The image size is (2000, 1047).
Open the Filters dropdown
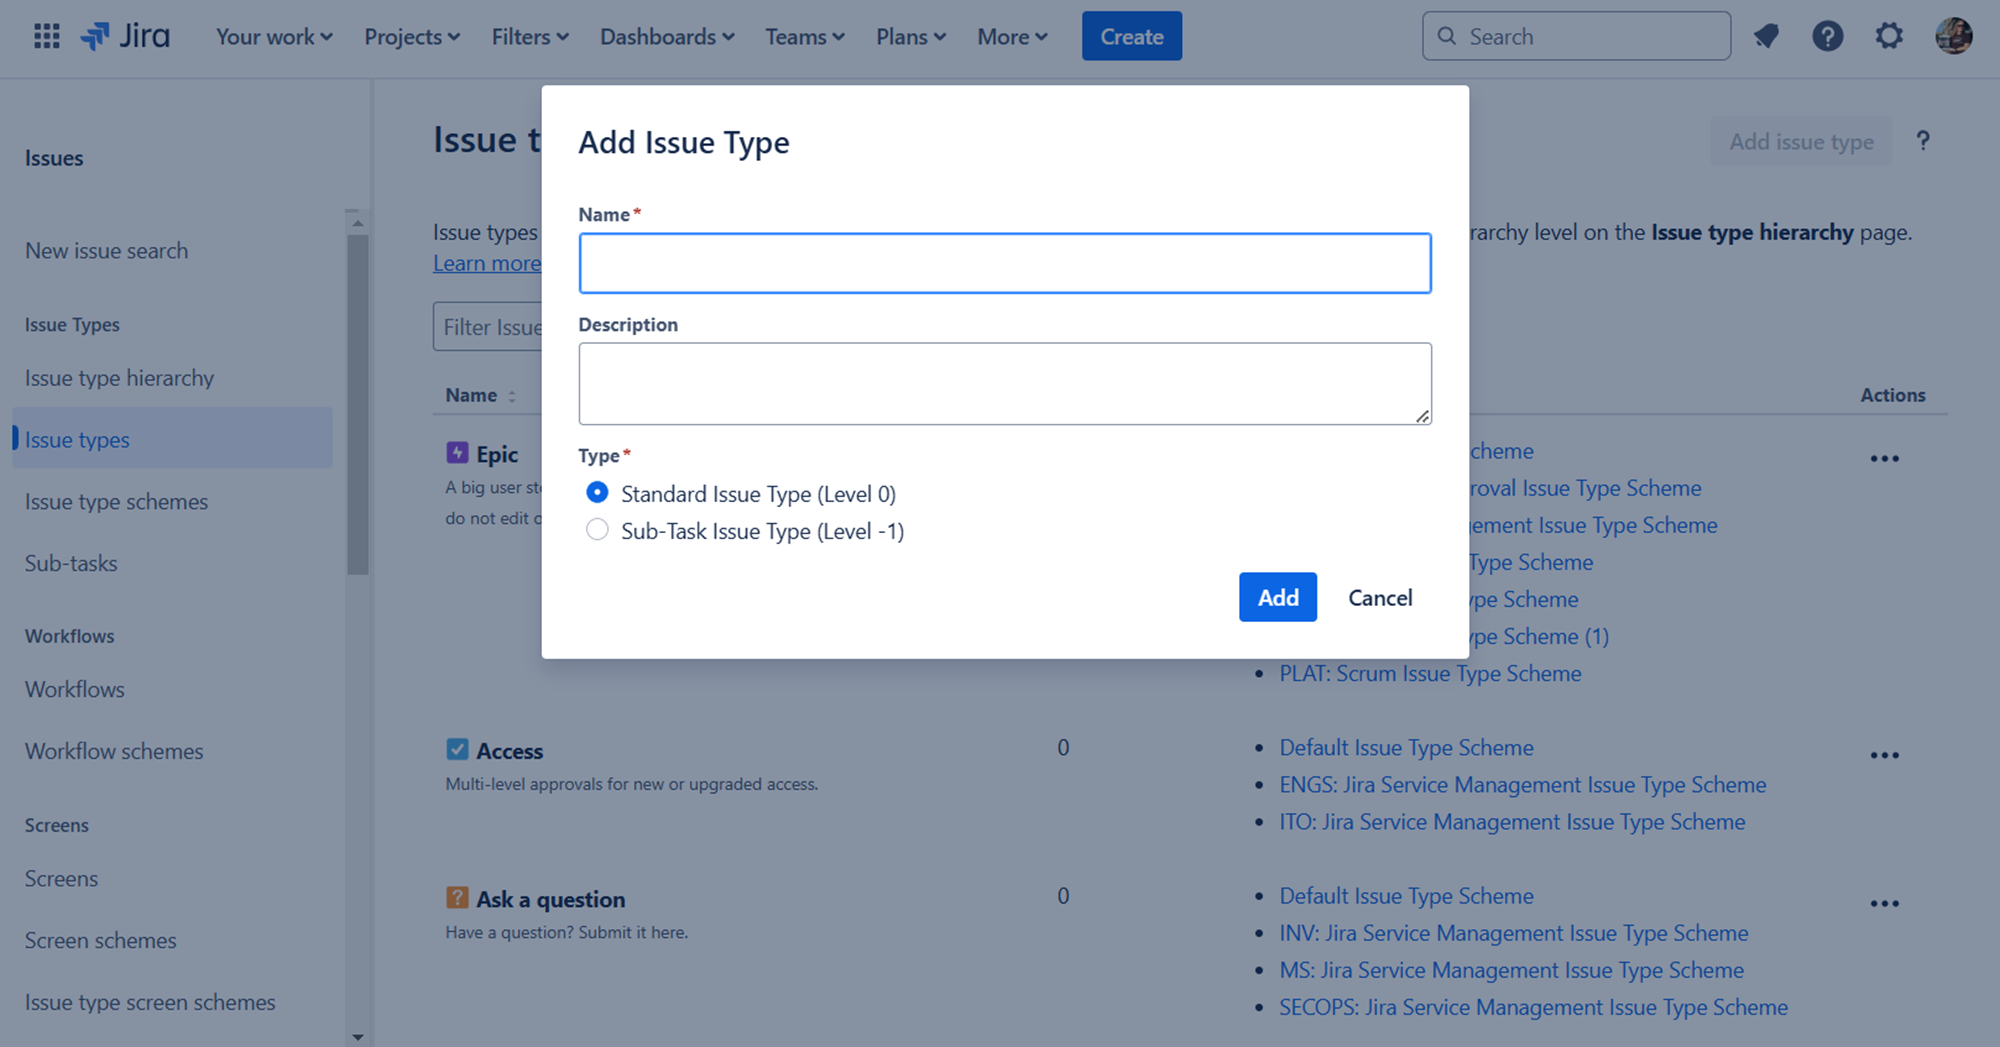tap(529, 36)
